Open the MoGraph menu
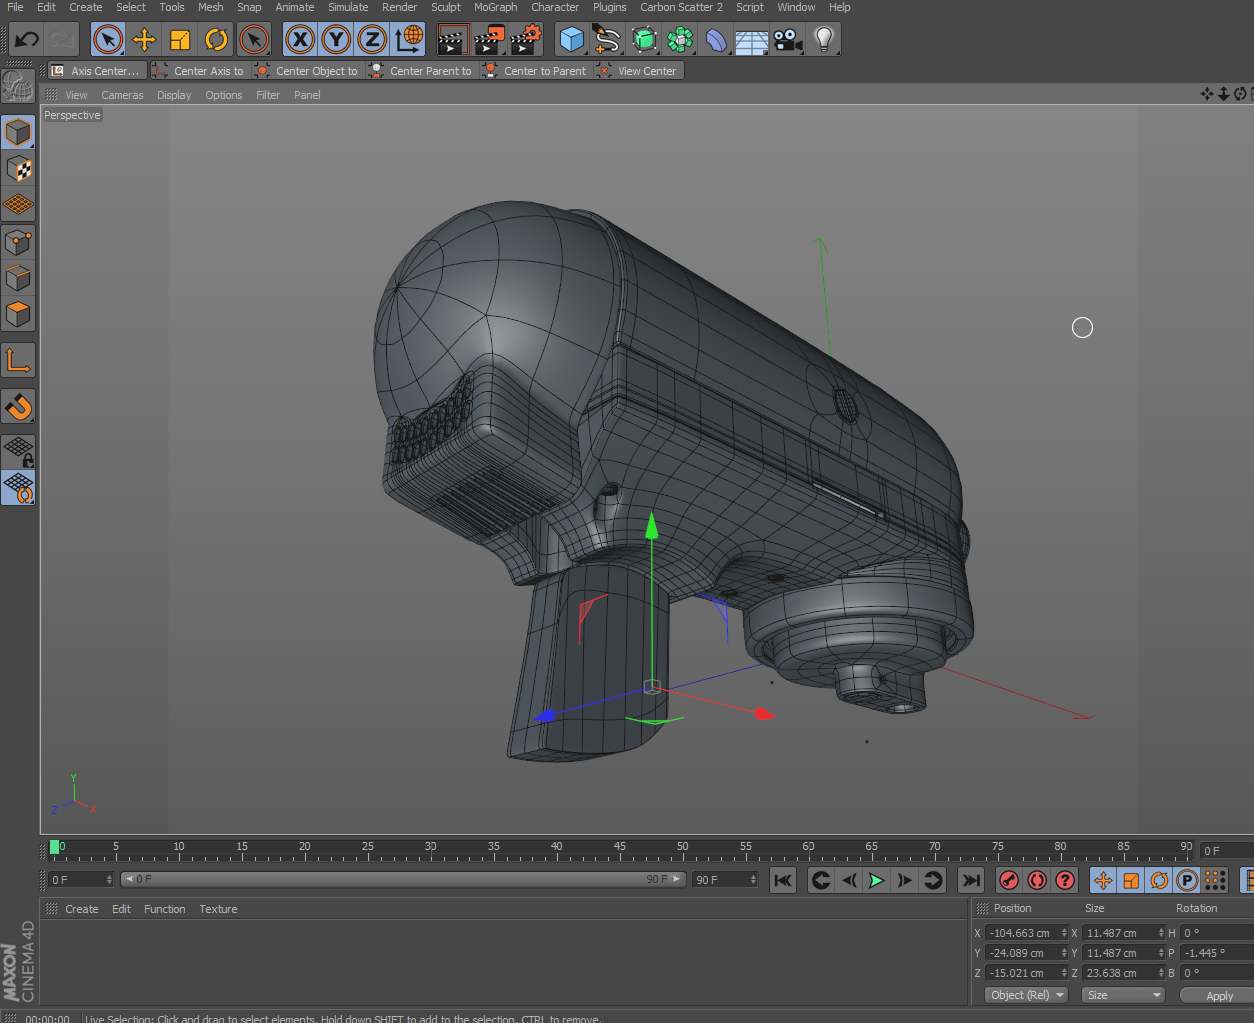Image resolution: width=1254 pixels, height=1023 pixels. click(x=495, y=7)
